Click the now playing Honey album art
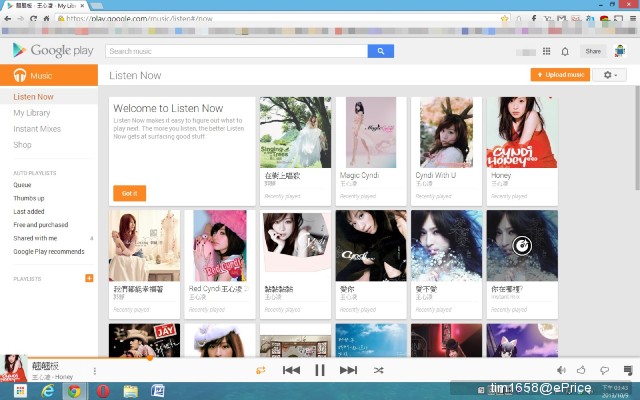 pos(13,369)
